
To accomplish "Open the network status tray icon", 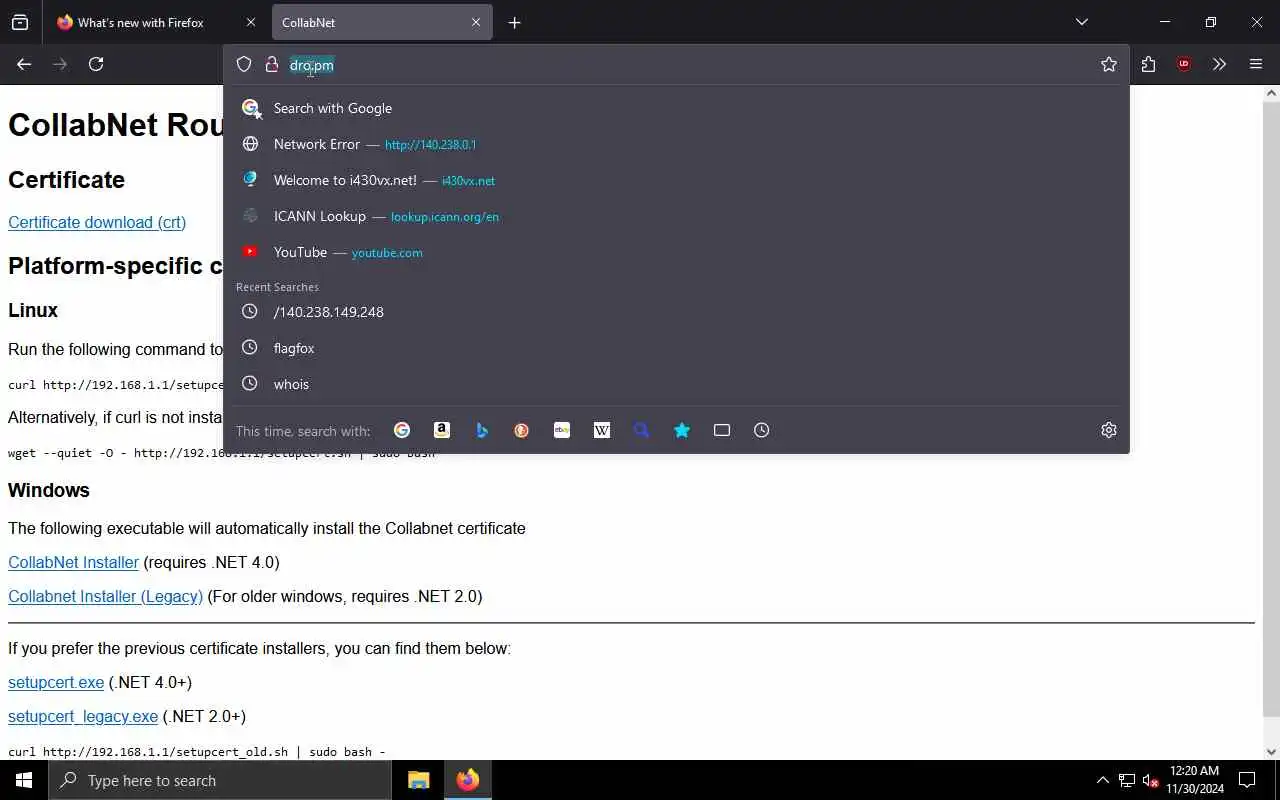I will pos(1127,780).
